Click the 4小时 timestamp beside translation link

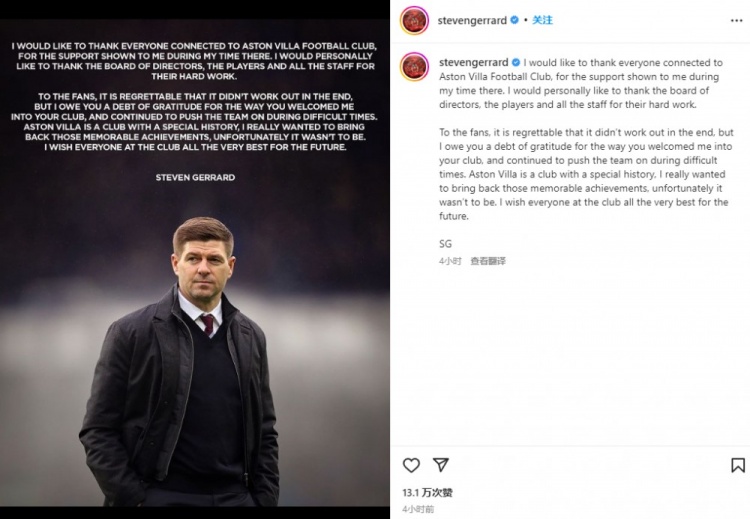tap(450, 261)
